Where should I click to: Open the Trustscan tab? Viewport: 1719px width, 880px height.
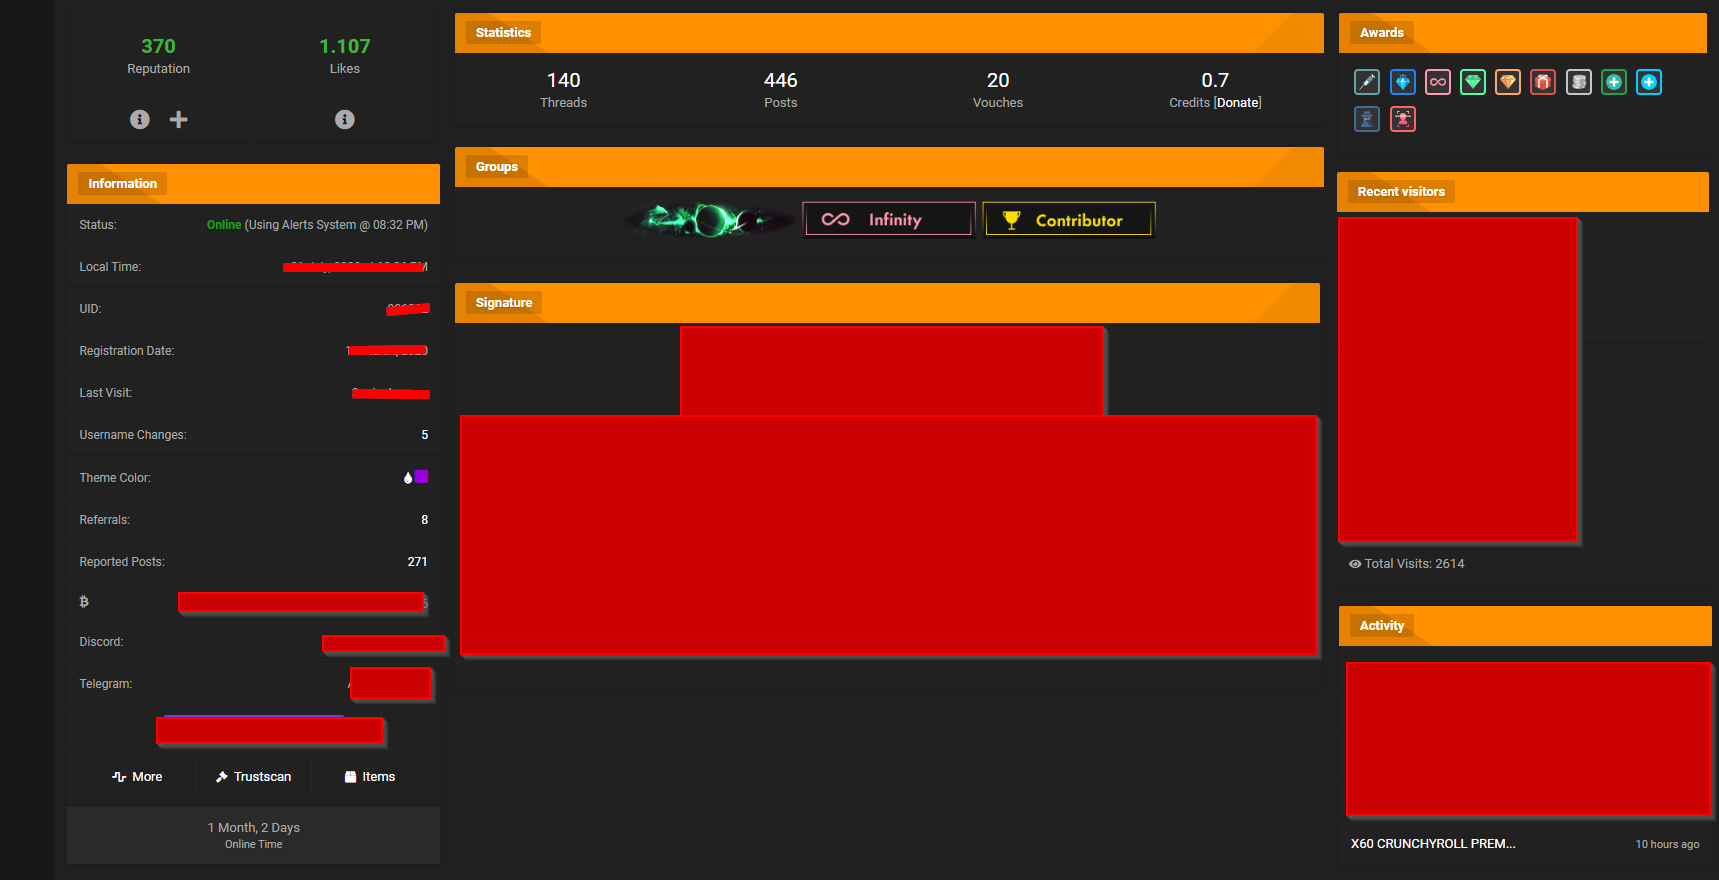(x=254, y=777)
